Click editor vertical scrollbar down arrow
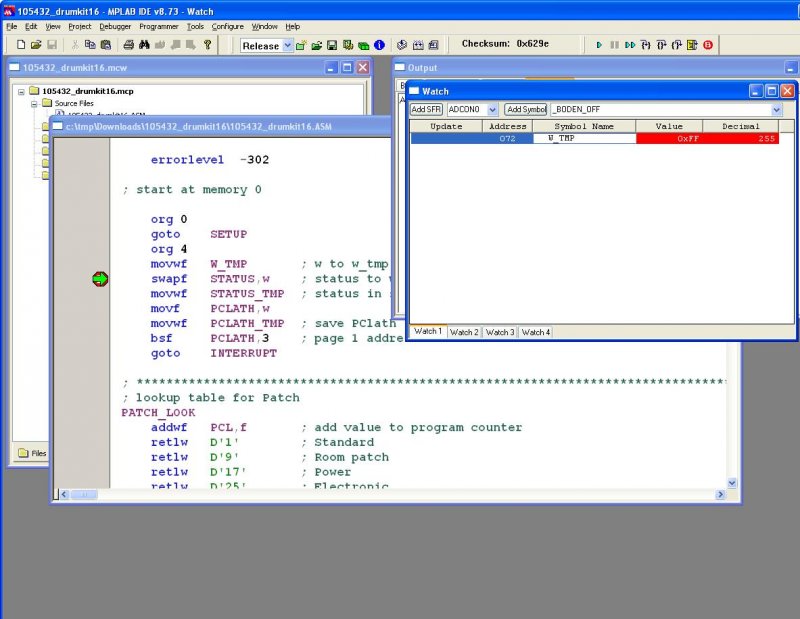 click(732, 483)
